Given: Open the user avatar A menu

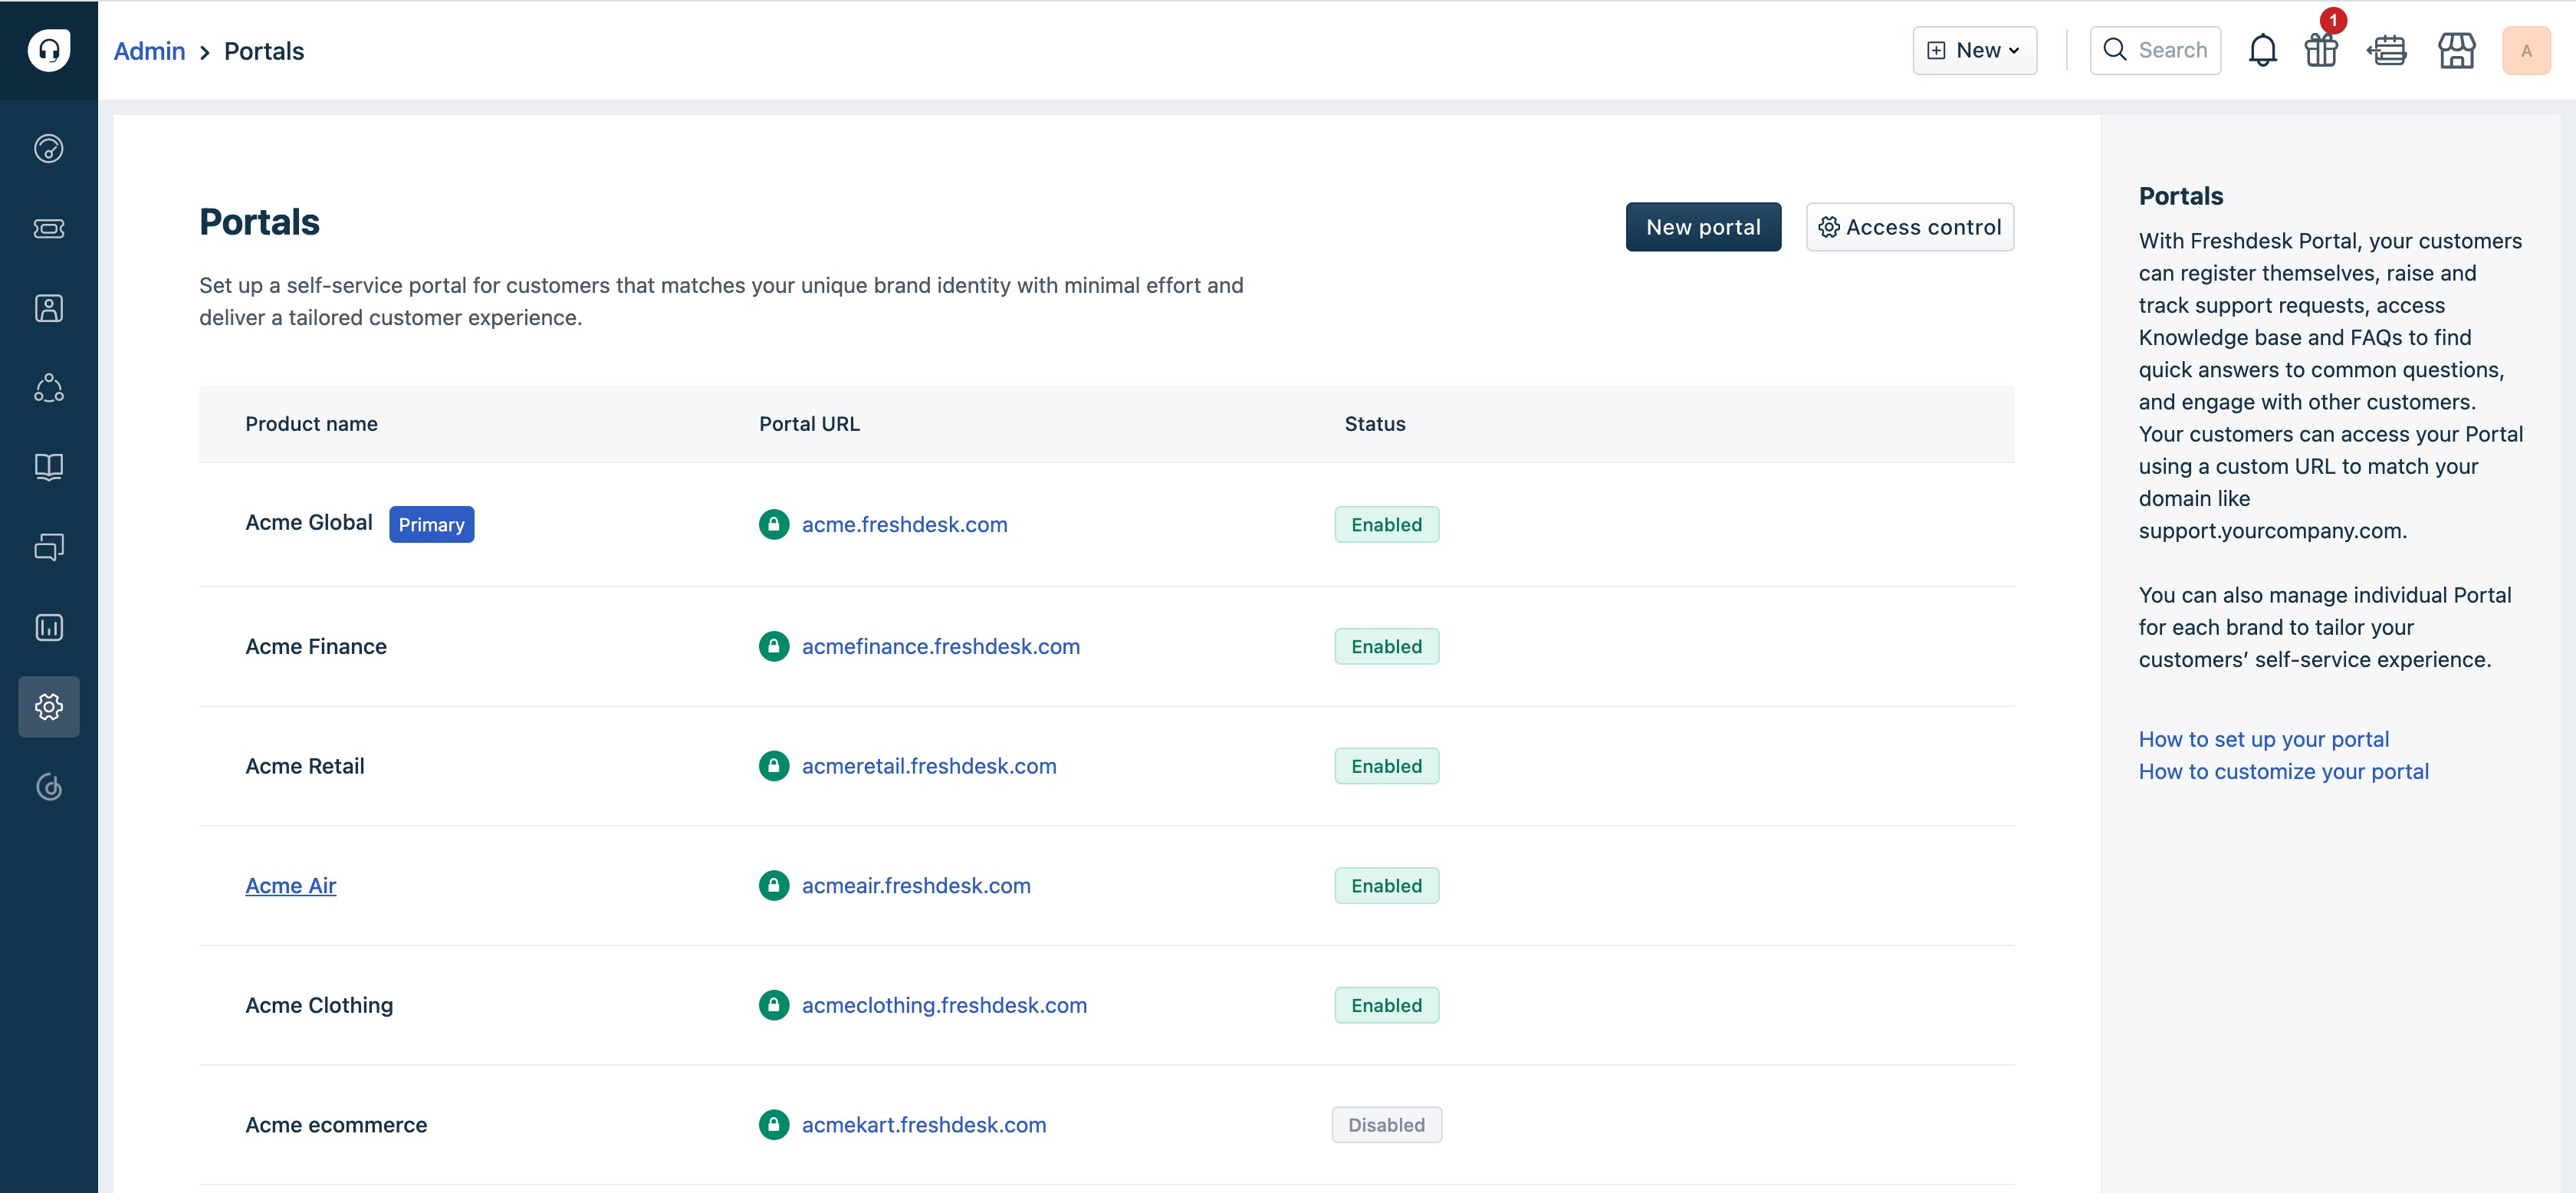Looking at the screenshot, I should (x=2526, y=50).
